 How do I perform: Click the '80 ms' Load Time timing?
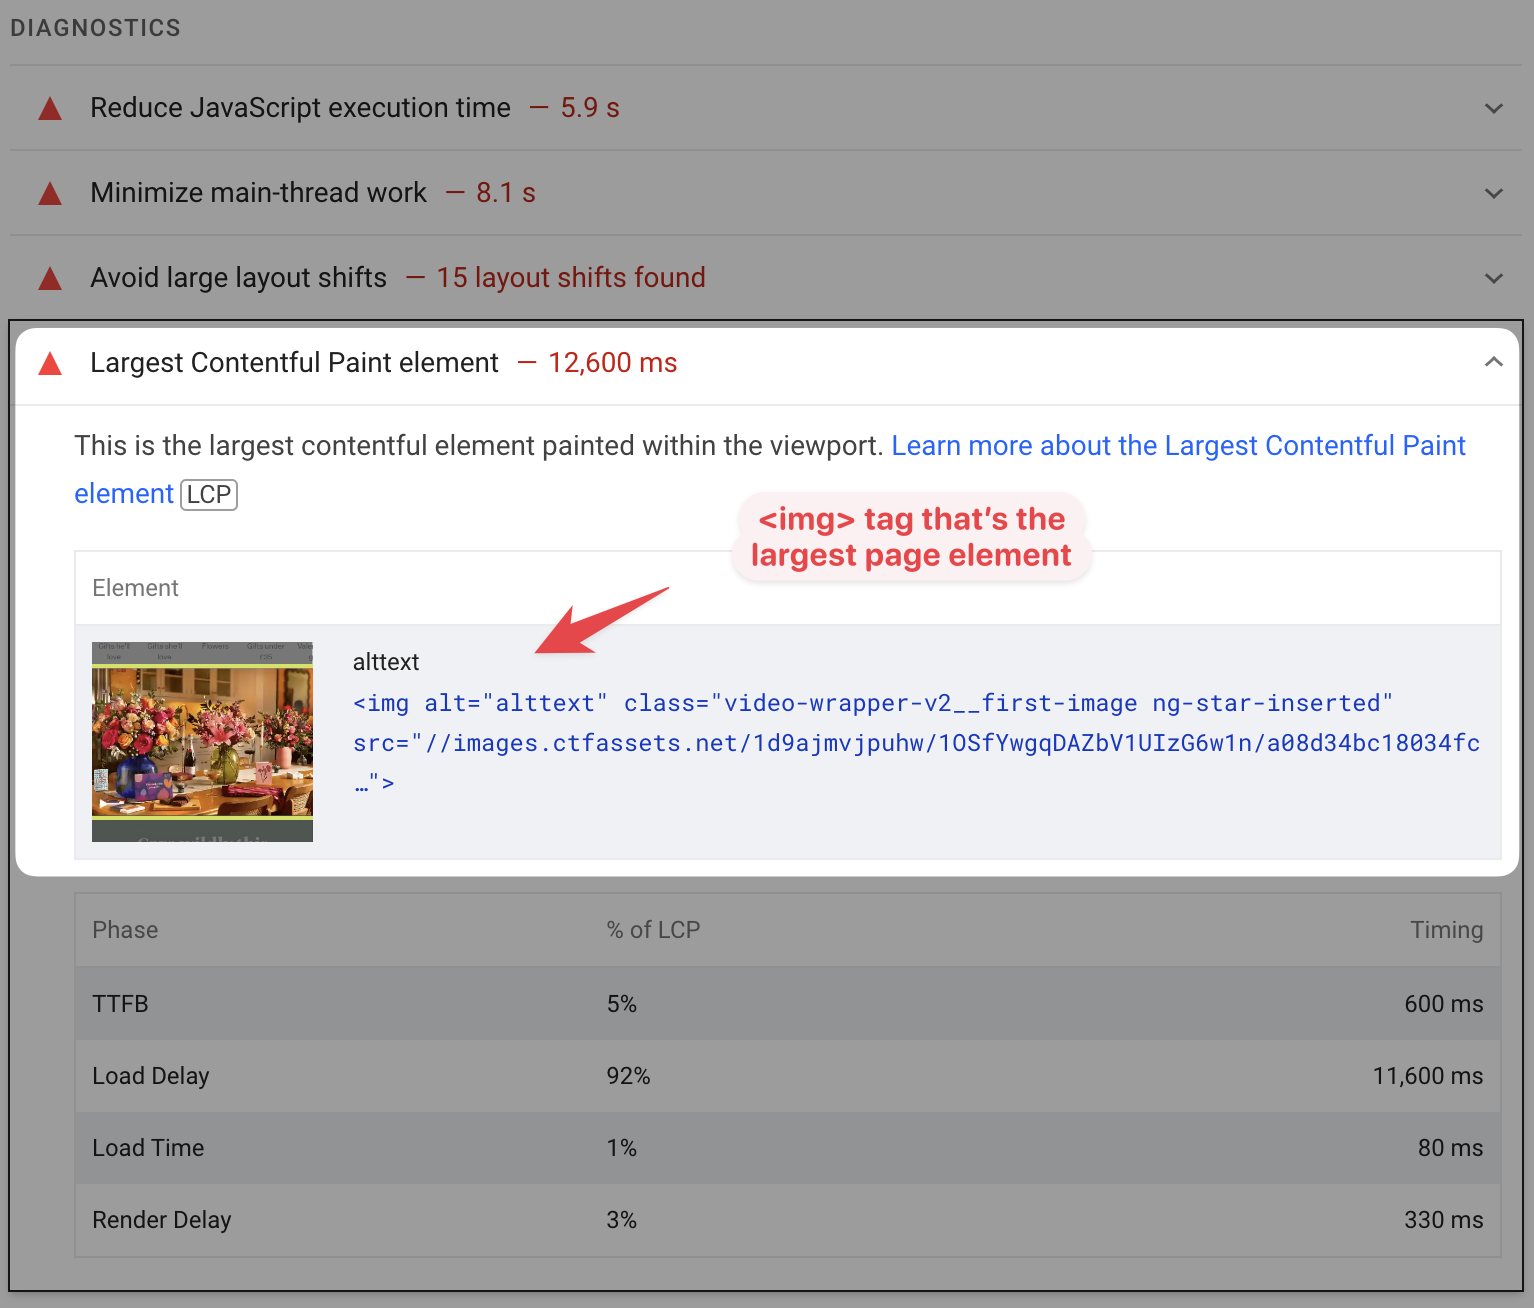1450,1148
